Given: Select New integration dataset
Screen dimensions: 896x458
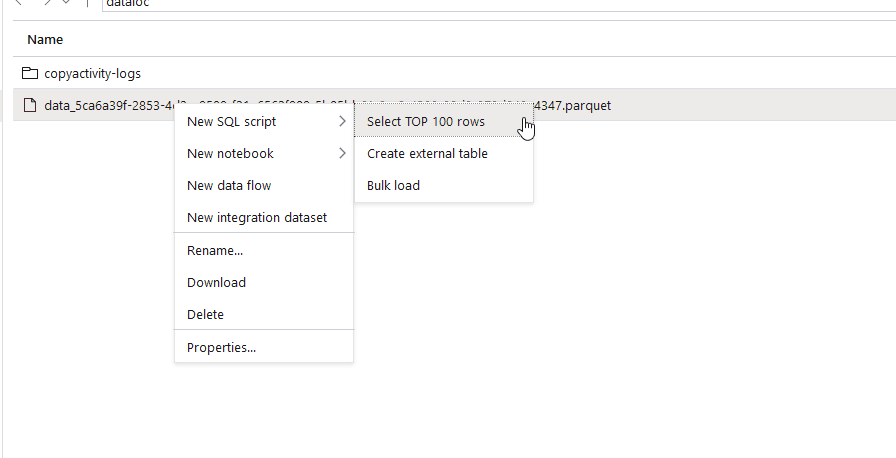Looking at the screenshot, I should tap(257, 218).
